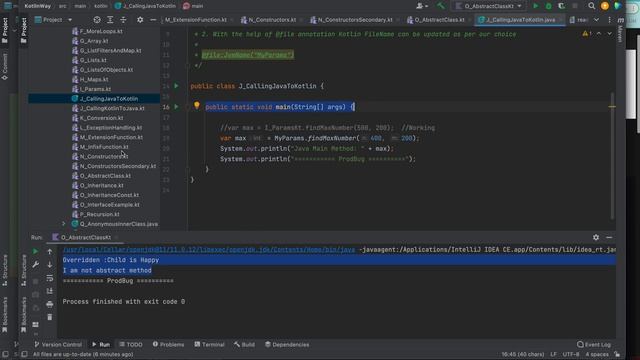Click run gutter arrow beside main method
Viewport: 640px width, 360px height.
point(176,107)
